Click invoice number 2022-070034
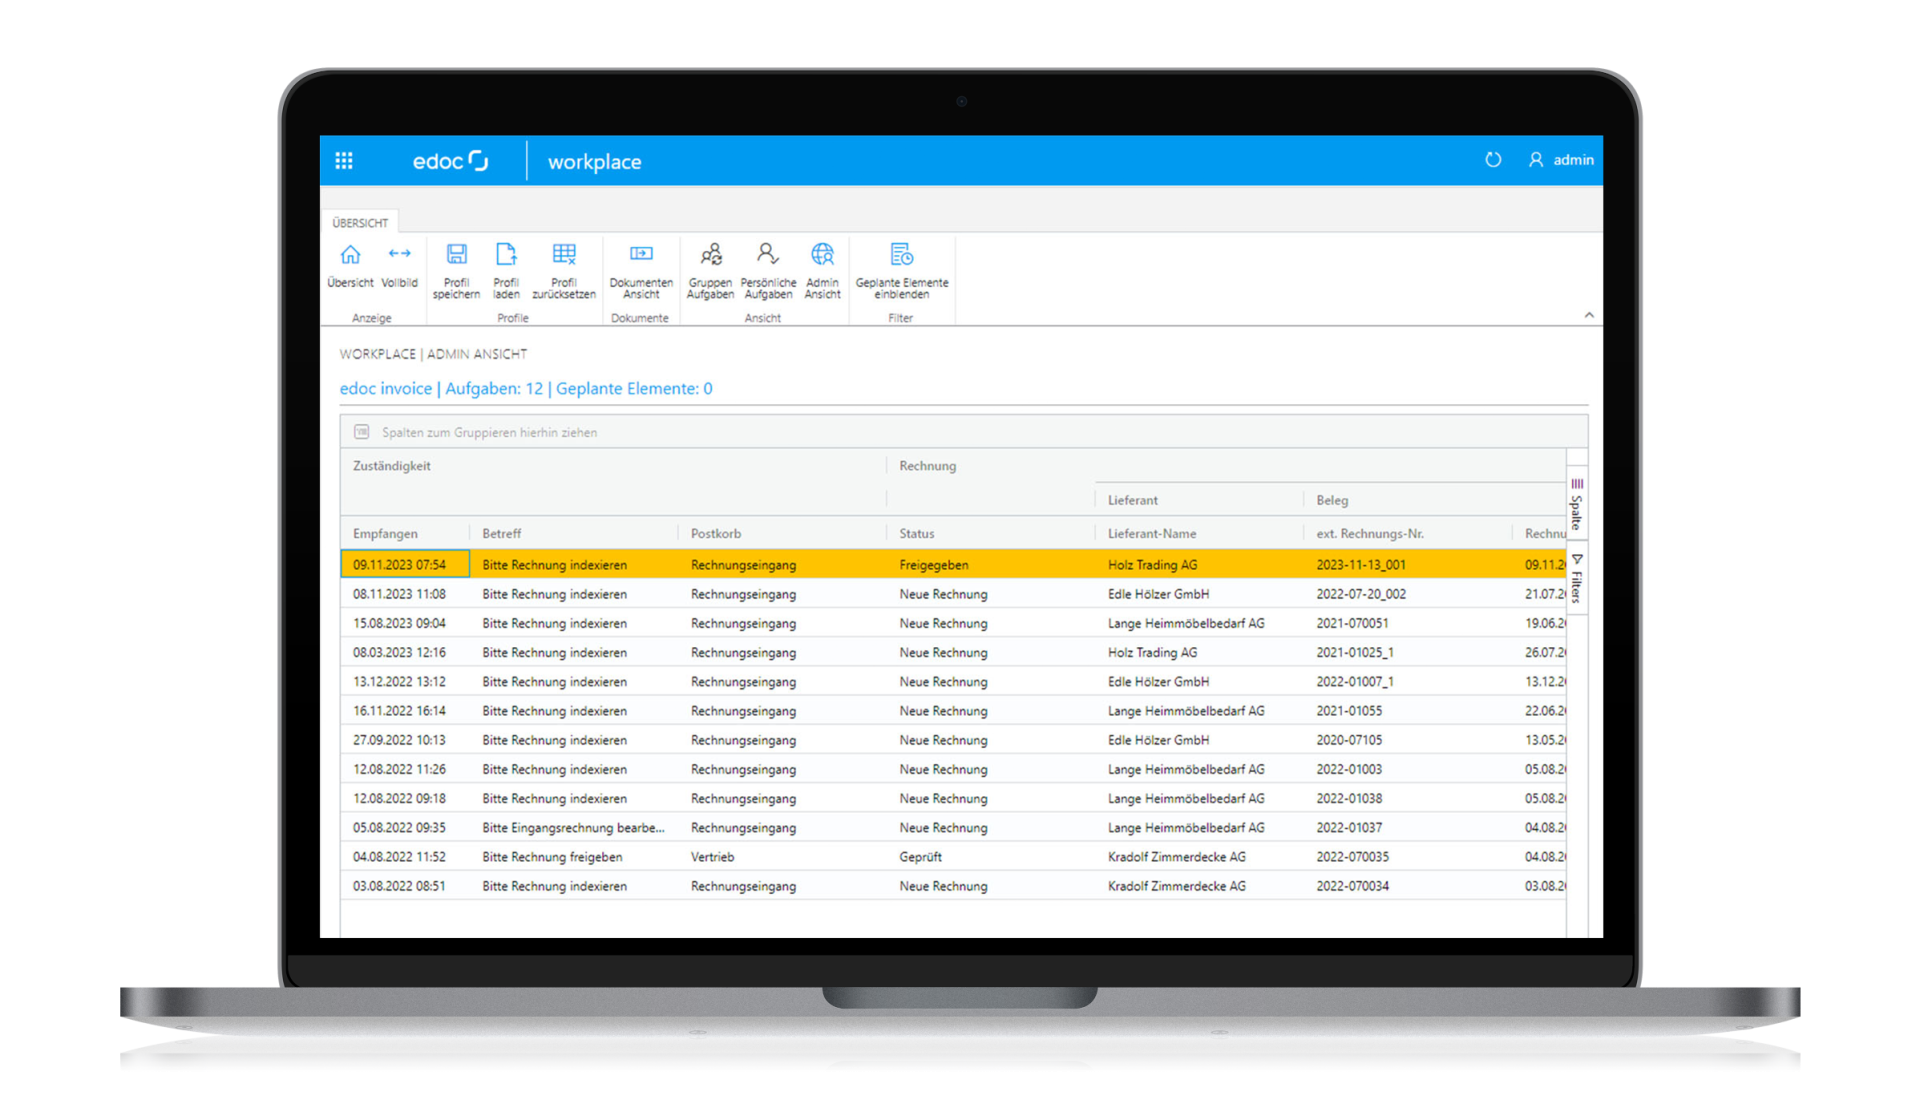Screen dimensions: 1920x1104 1352,886
